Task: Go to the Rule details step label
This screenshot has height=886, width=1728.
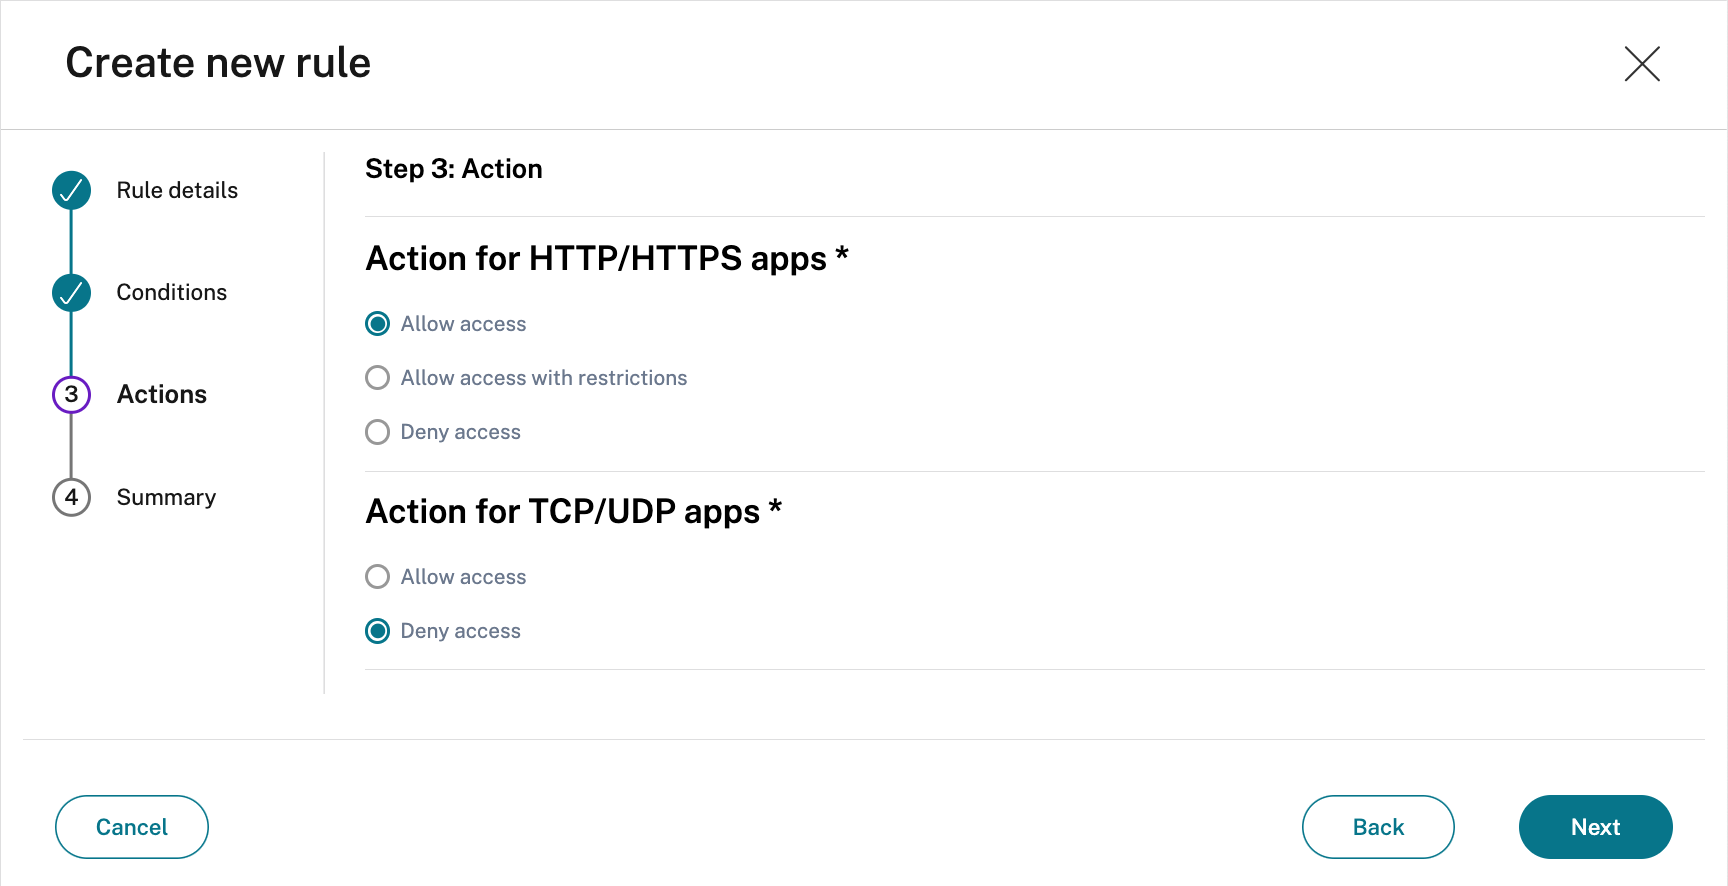Action: [177, 190]
